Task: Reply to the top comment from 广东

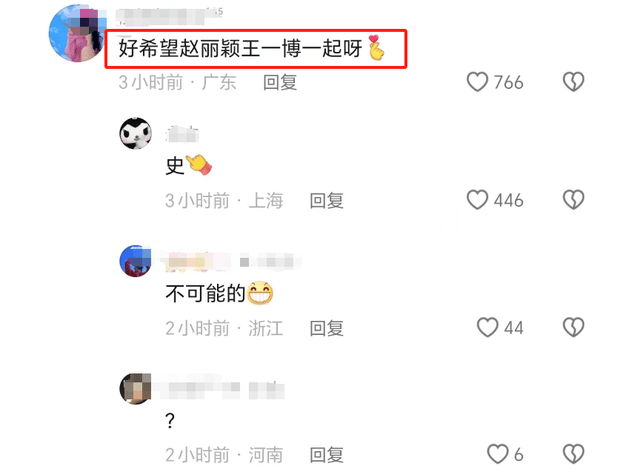Action: (x=280, y=82)
